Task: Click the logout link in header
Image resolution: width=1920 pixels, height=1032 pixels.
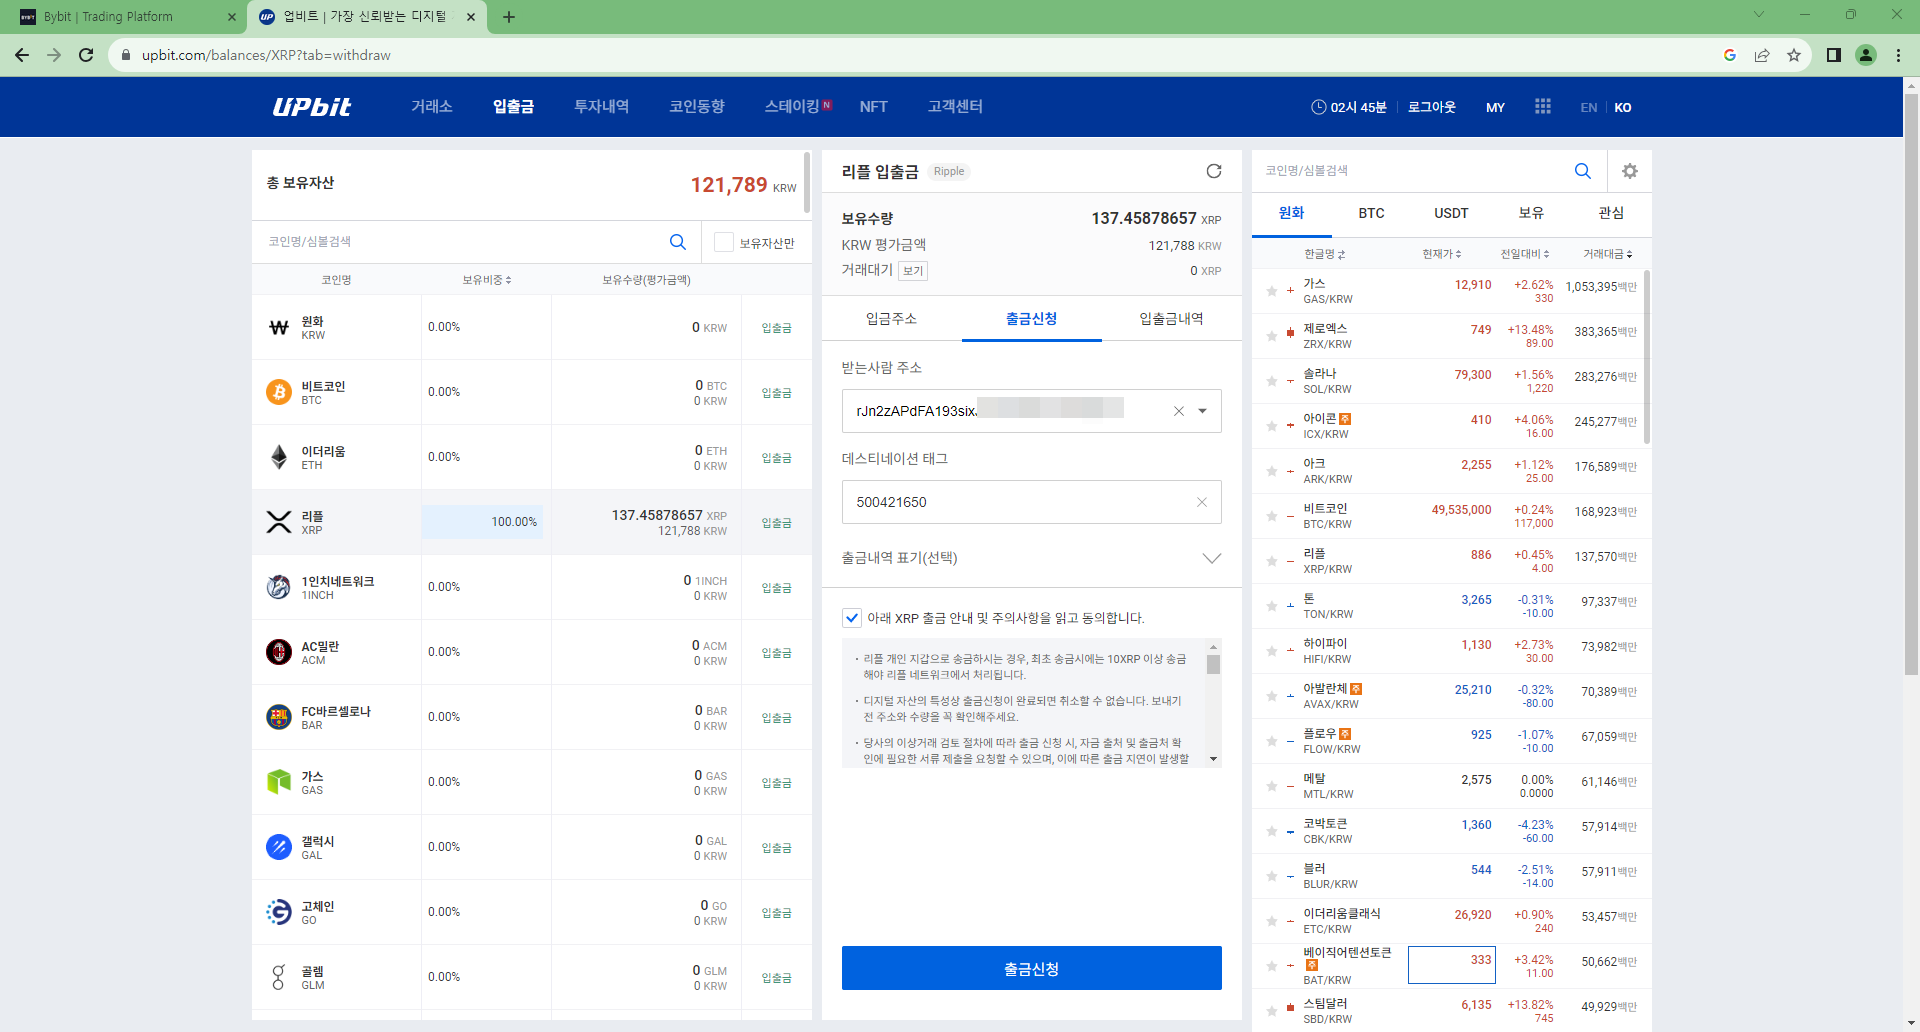Action: click(x=1431, y=107)
